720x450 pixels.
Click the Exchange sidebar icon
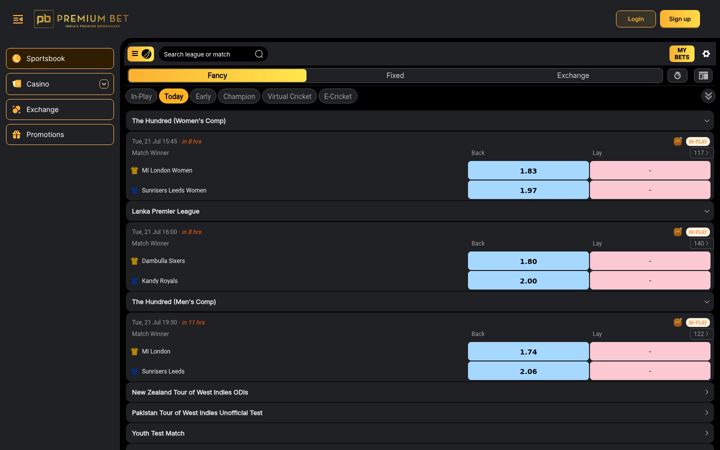pyautogui.click(x=17, y=109)
